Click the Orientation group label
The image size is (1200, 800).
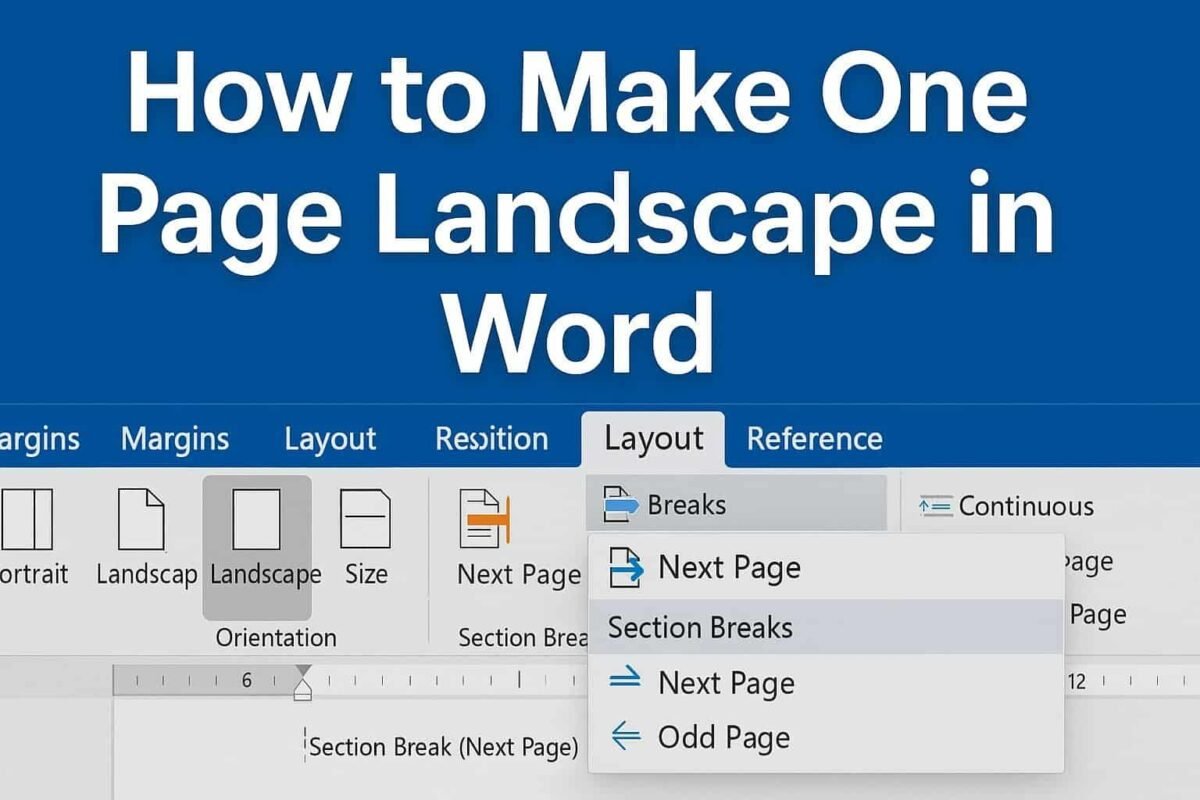(276, 638)
